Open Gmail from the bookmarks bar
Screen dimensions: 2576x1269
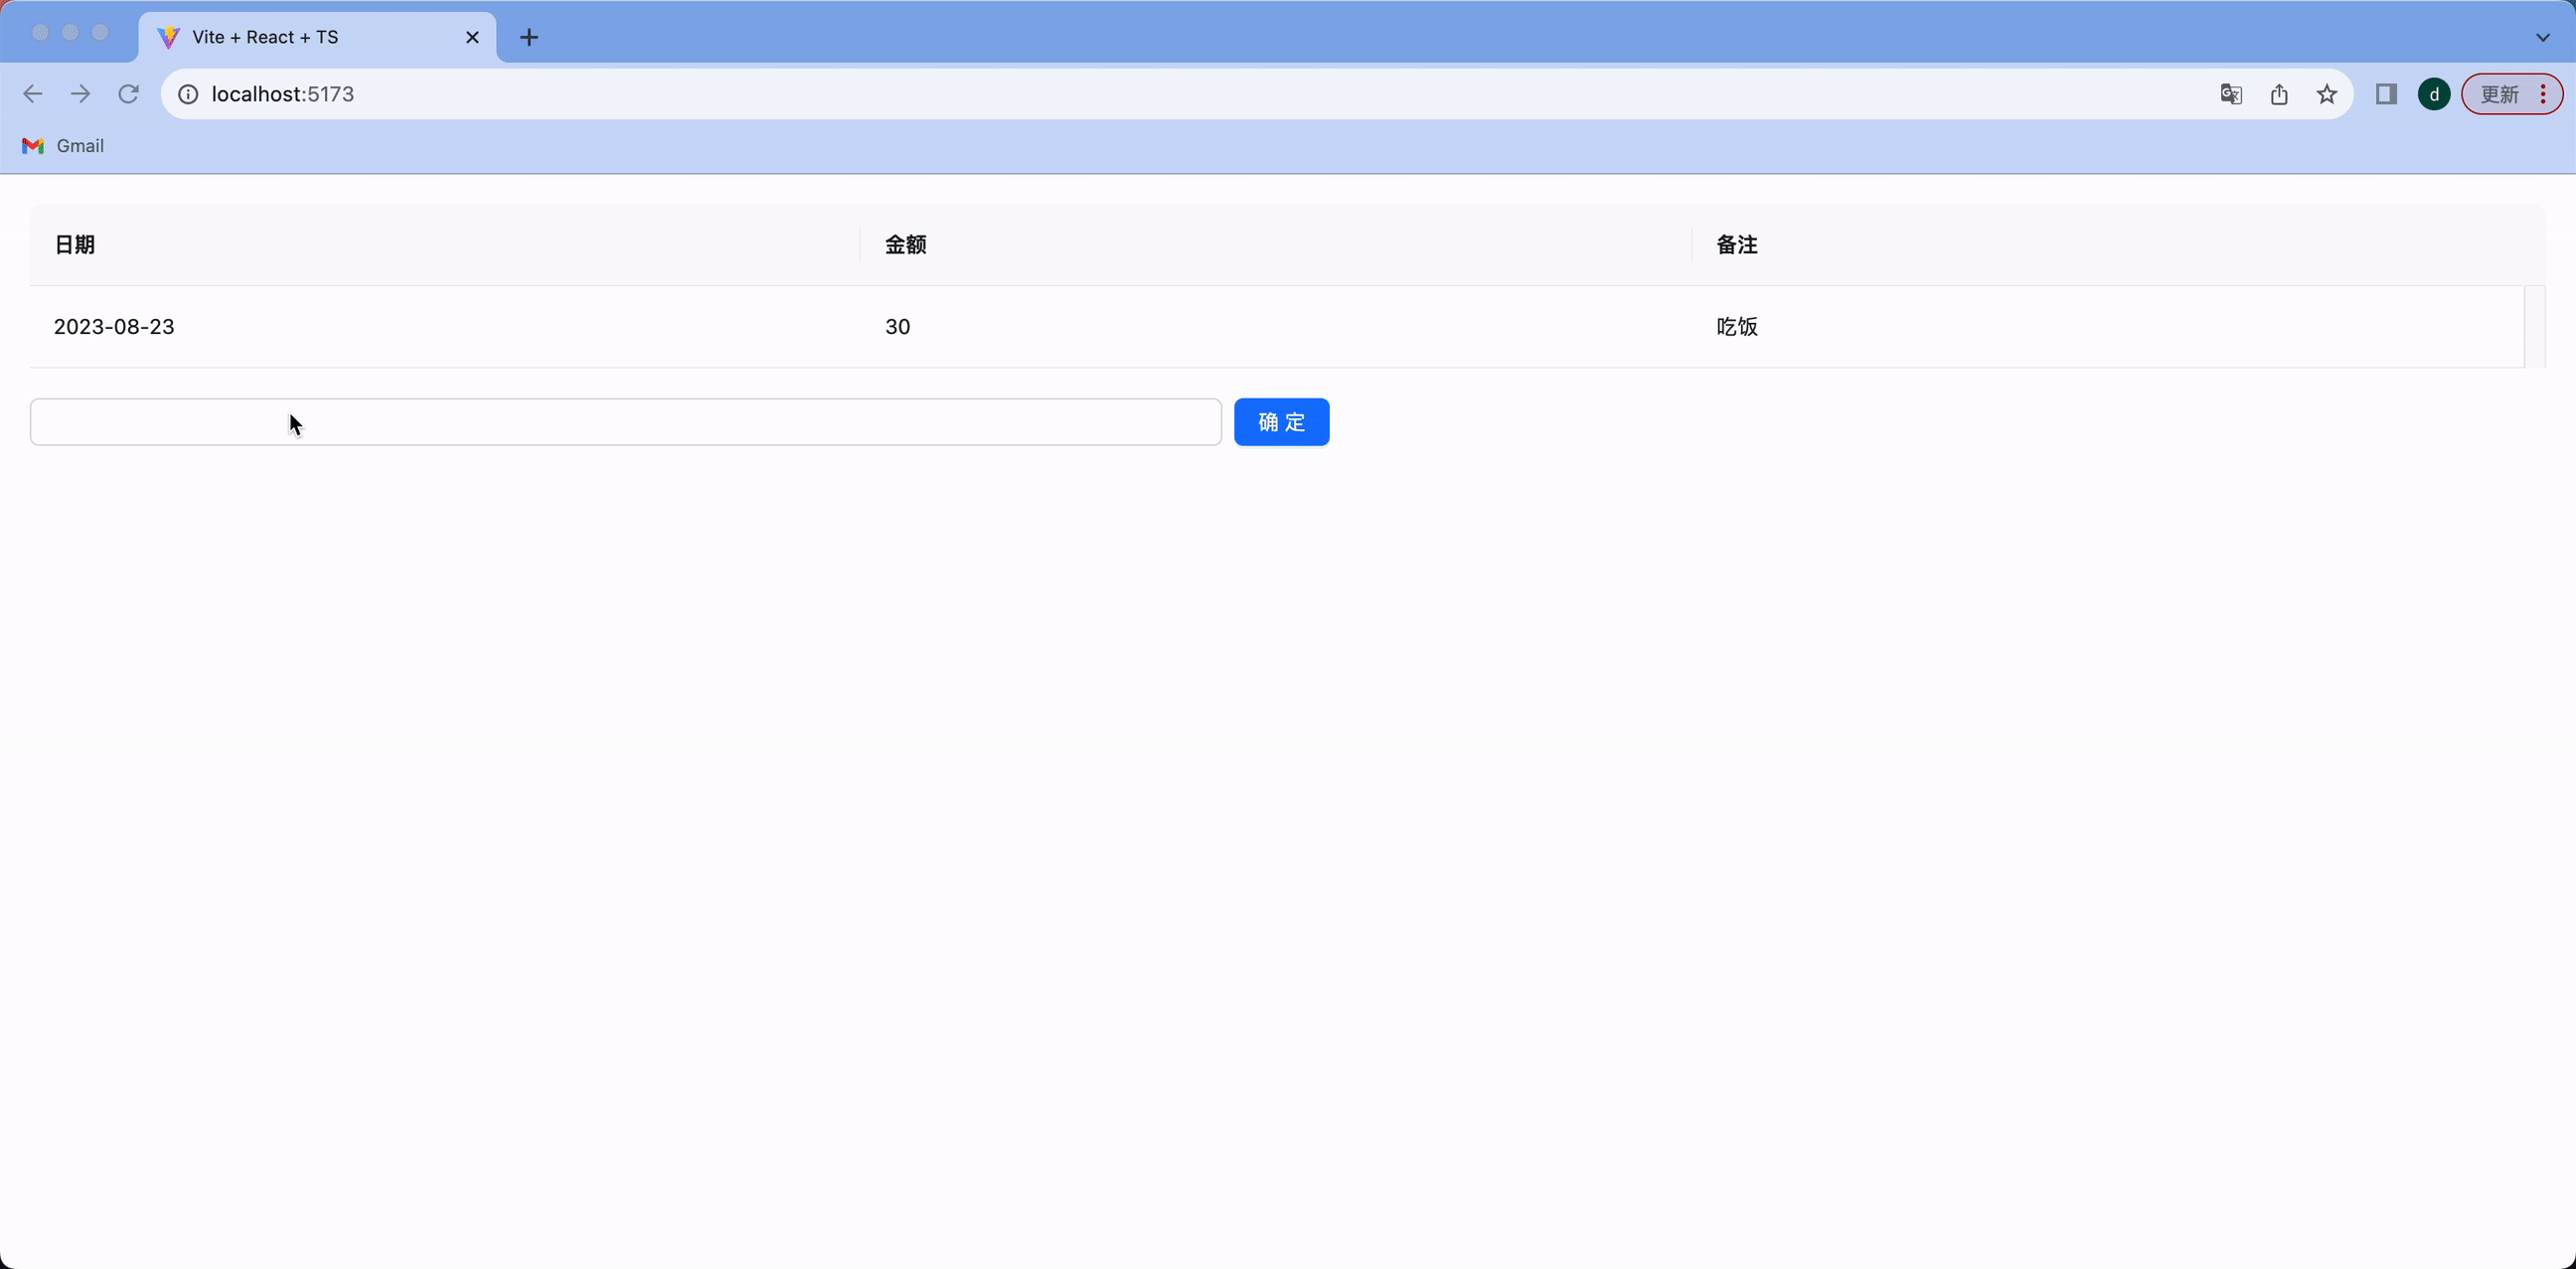tap(63, 146)
